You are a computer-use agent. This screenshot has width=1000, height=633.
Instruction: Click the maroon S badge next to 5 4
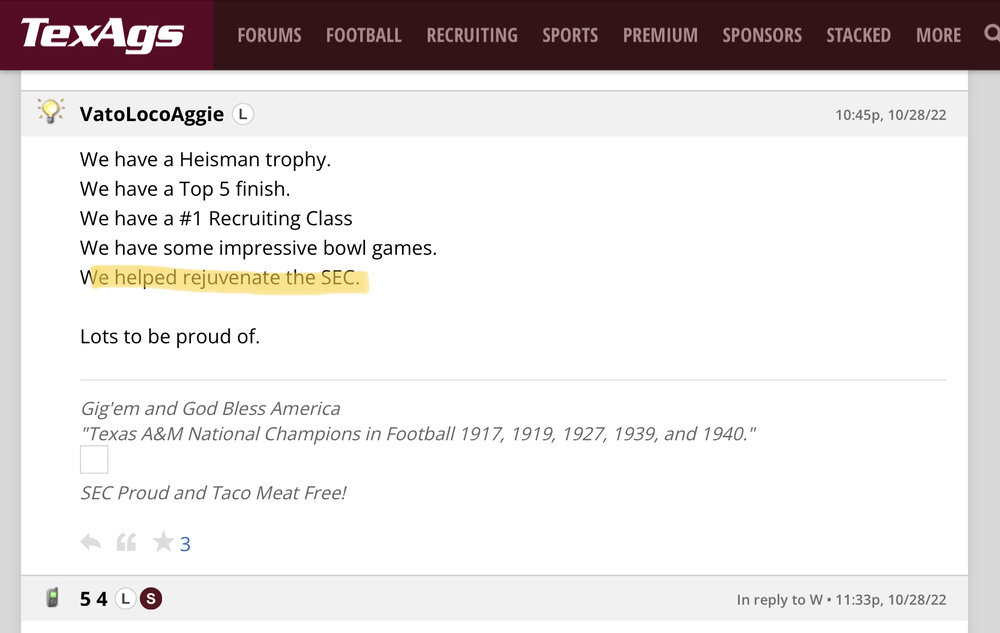pos(151,599)
